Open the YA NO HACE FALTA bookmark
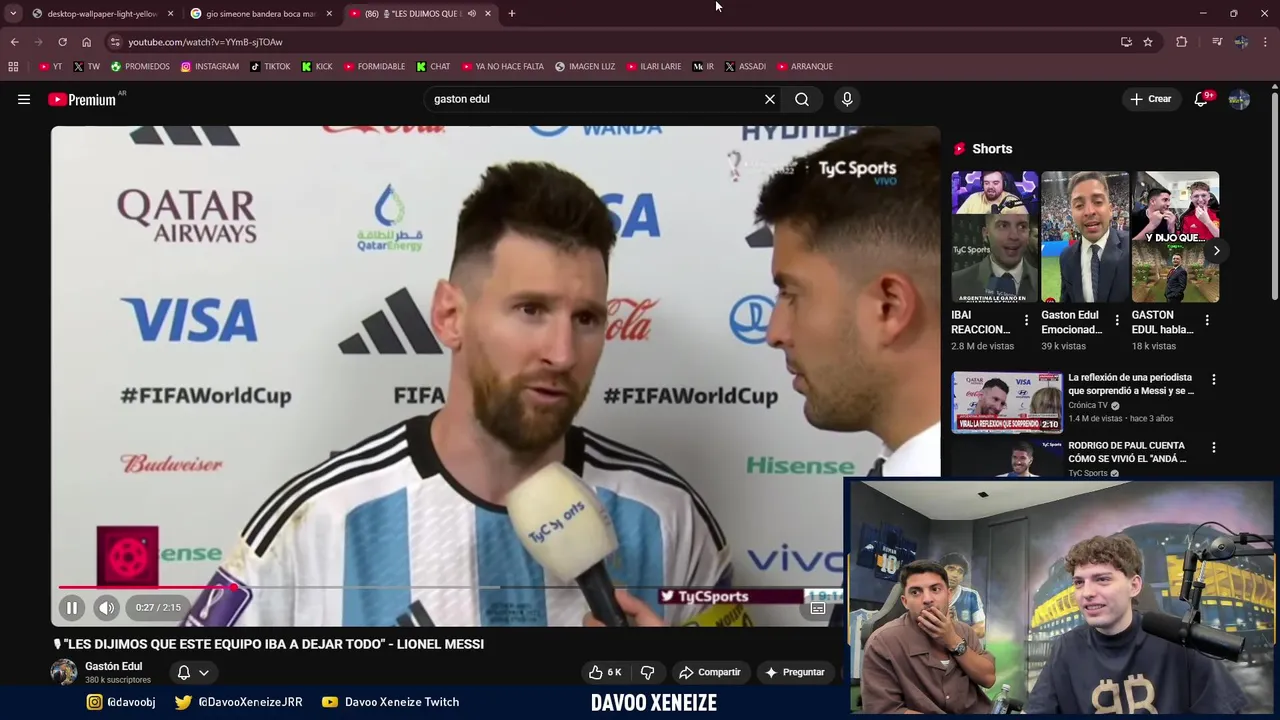The width and height of the screenshot is (1280, 720). 503,66
